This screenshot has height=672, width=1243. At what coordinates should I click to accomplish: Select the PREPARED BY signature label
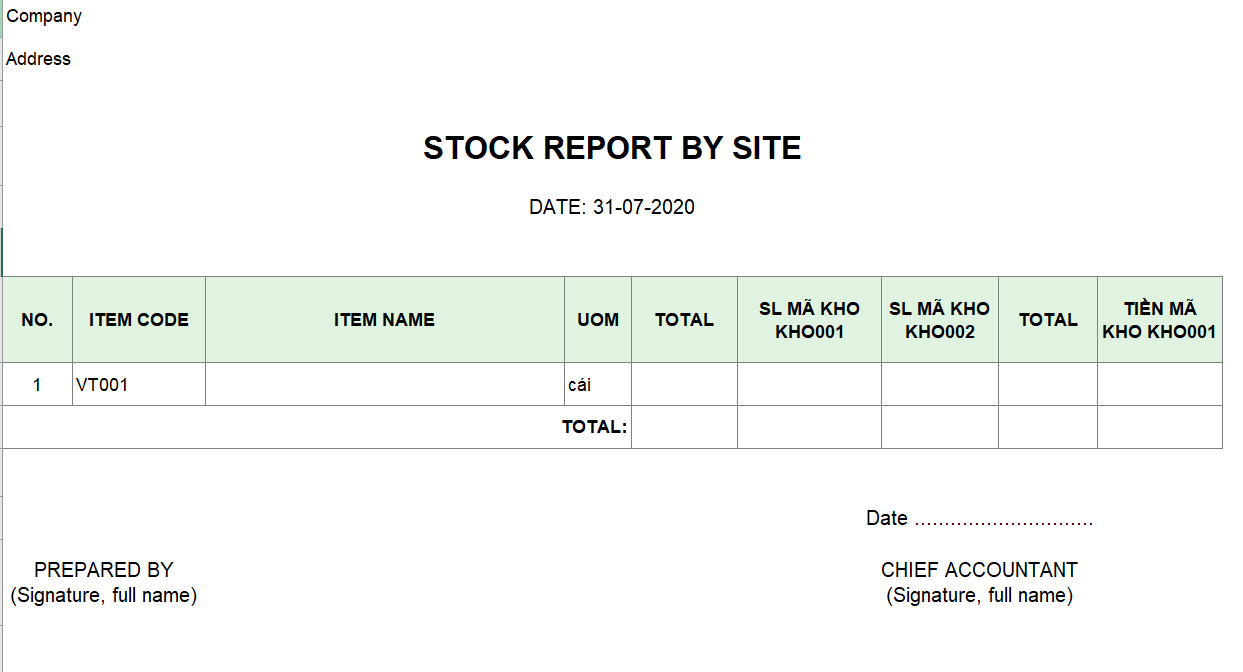tap(104, 570)
